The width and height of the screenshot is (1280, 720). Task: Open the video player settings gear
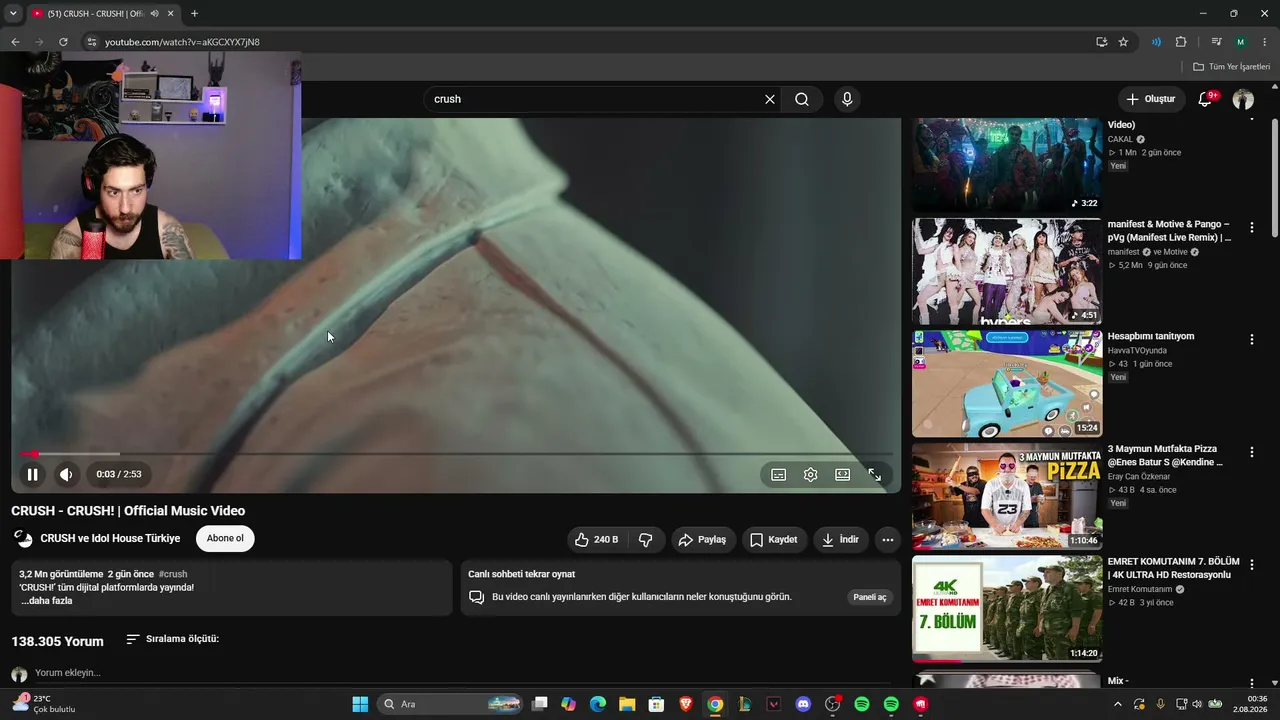click(x=811, y=475)
